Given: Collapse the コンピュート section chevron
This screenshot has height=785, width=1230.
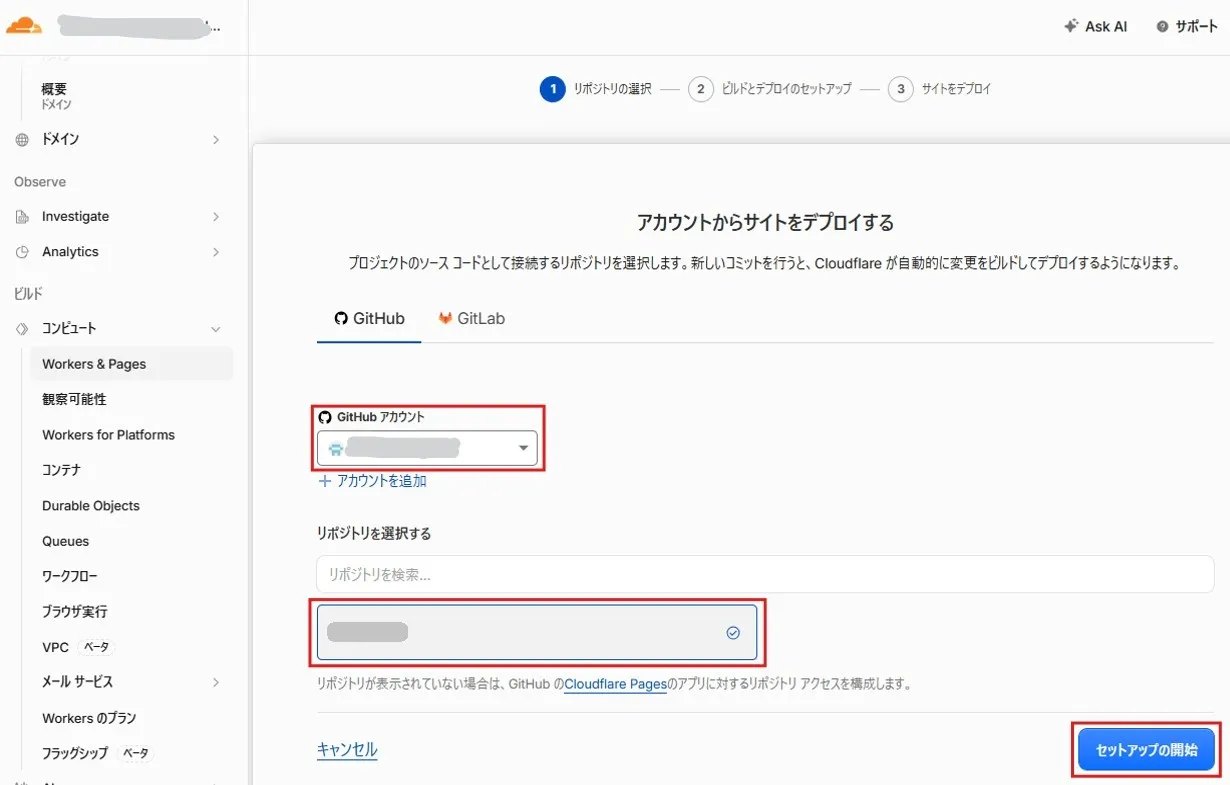Looking at the screenshot, I should (216, 329).
